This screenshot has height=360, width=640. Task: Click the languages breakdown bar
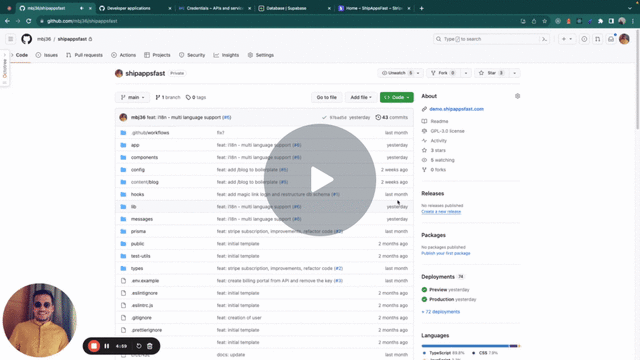pos(471,346)
